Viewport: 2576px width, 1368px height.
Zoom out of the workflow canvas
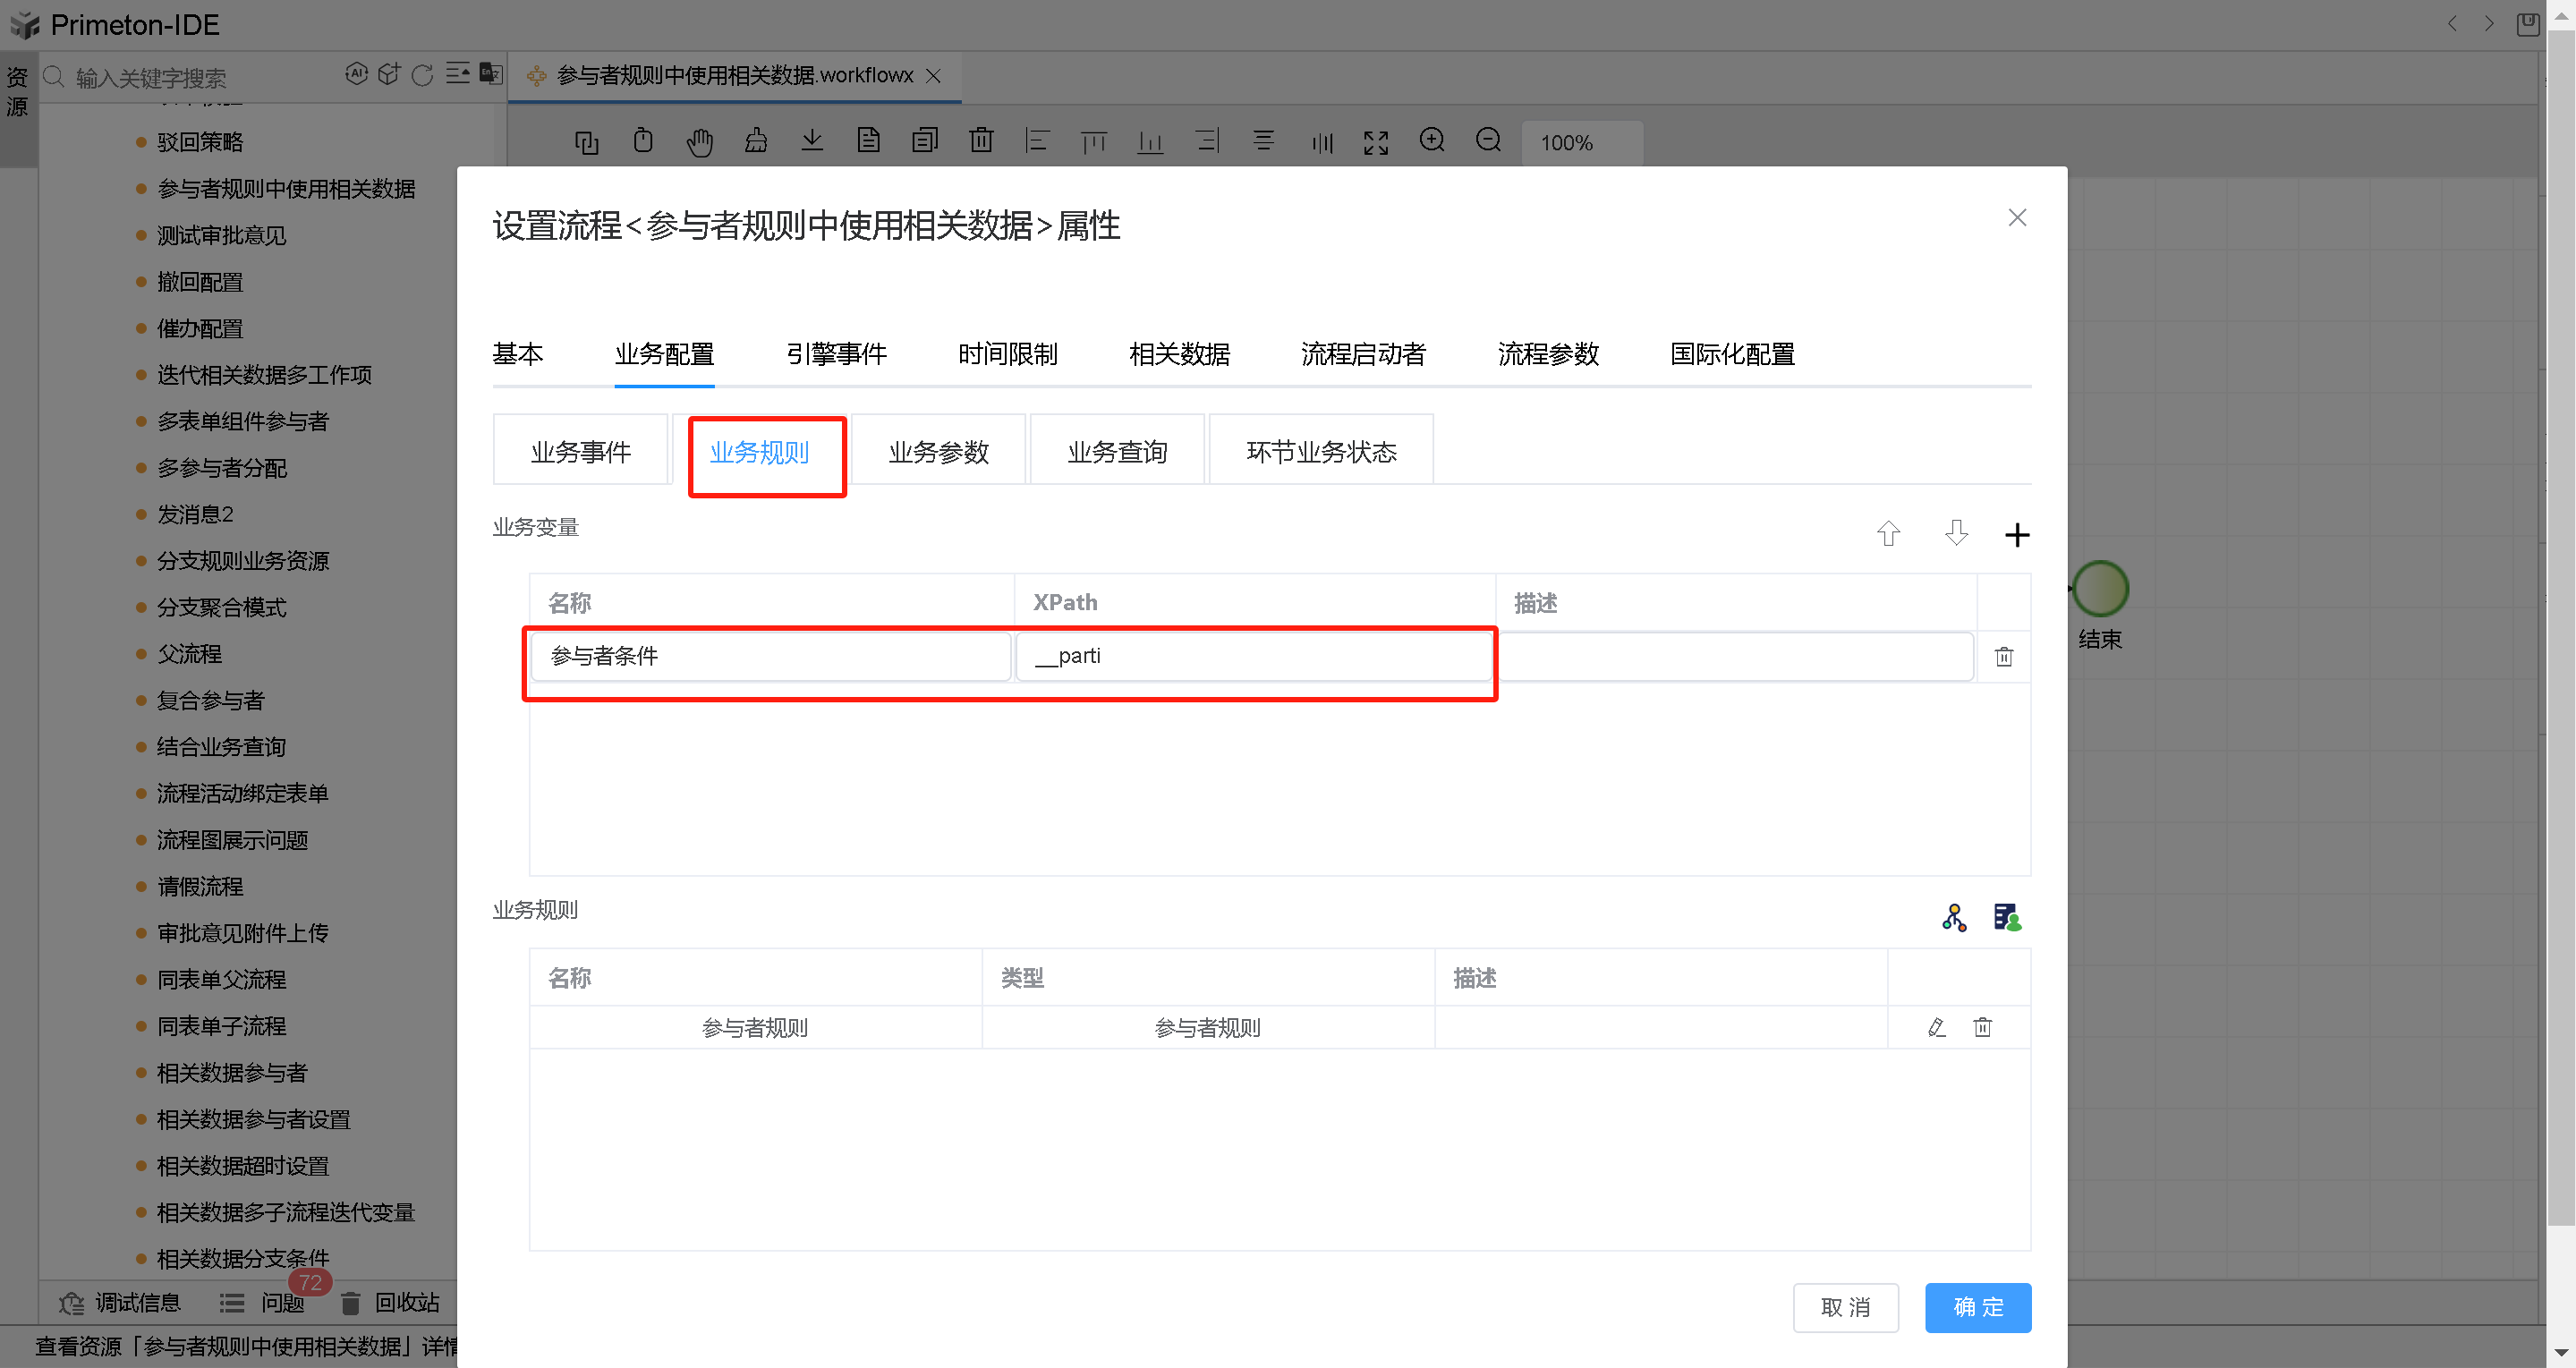pos(1488,141)
